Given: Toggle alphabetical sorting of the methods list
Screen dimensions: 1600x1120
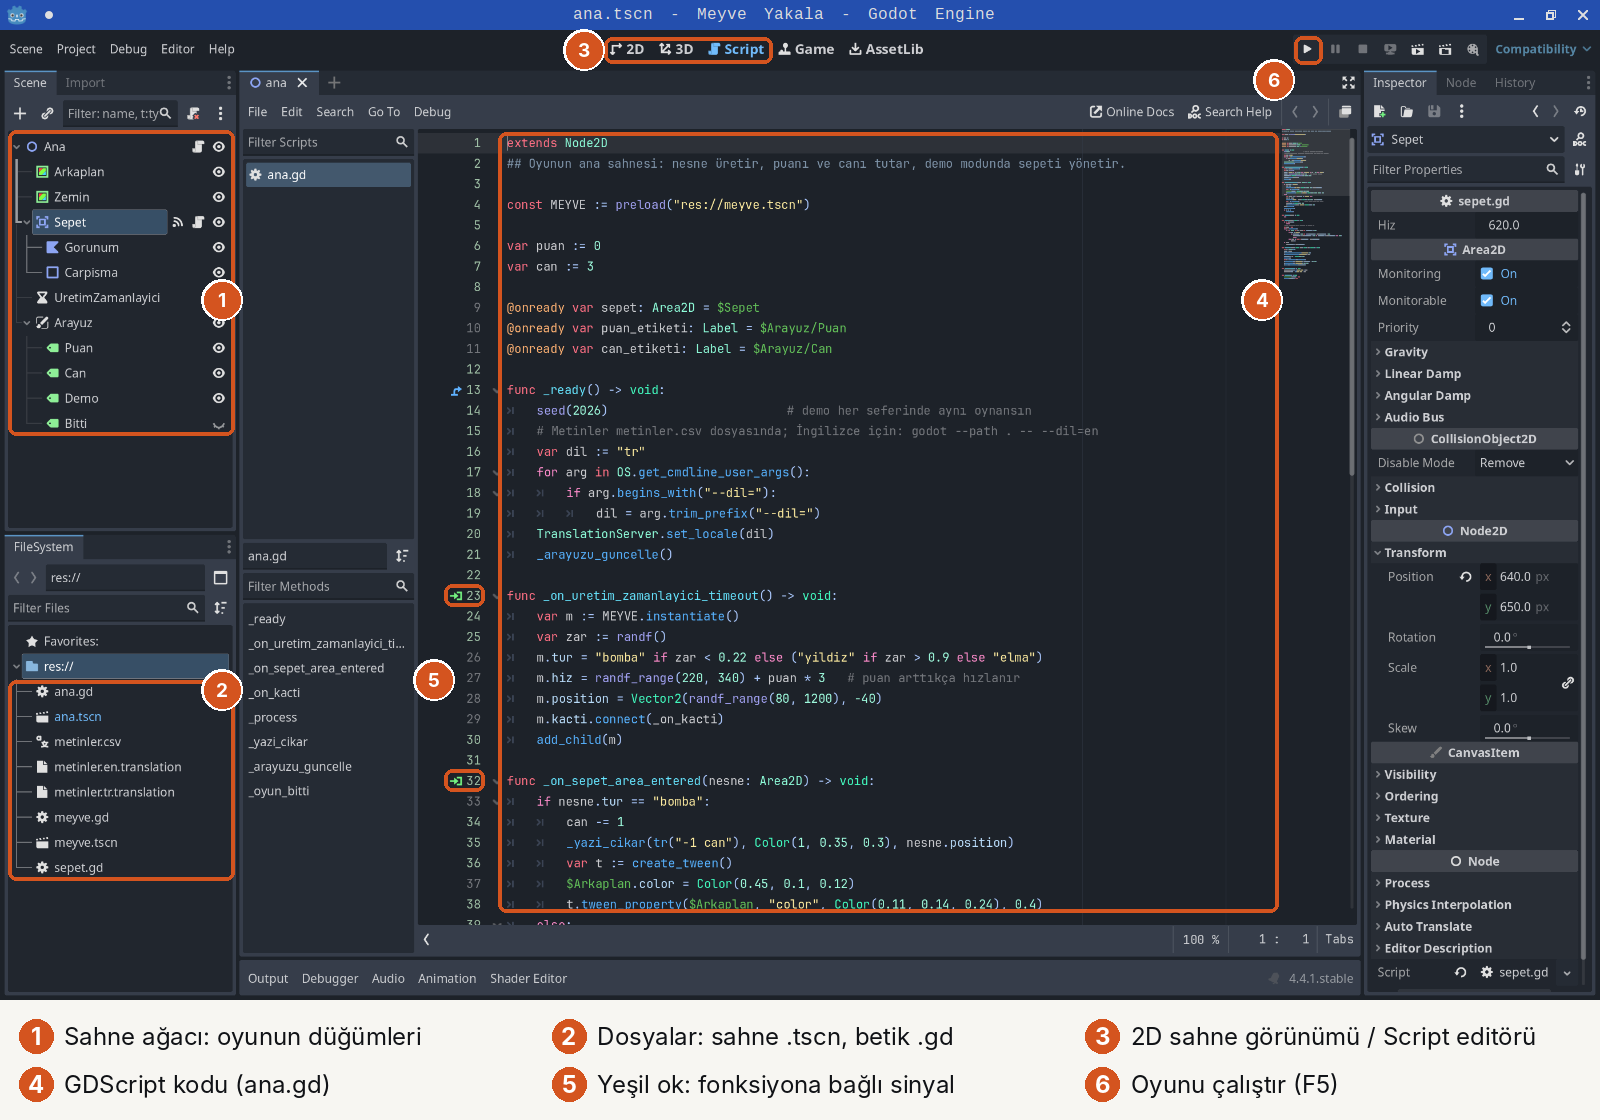Looking at the screenshot, I should pos(402,556).
